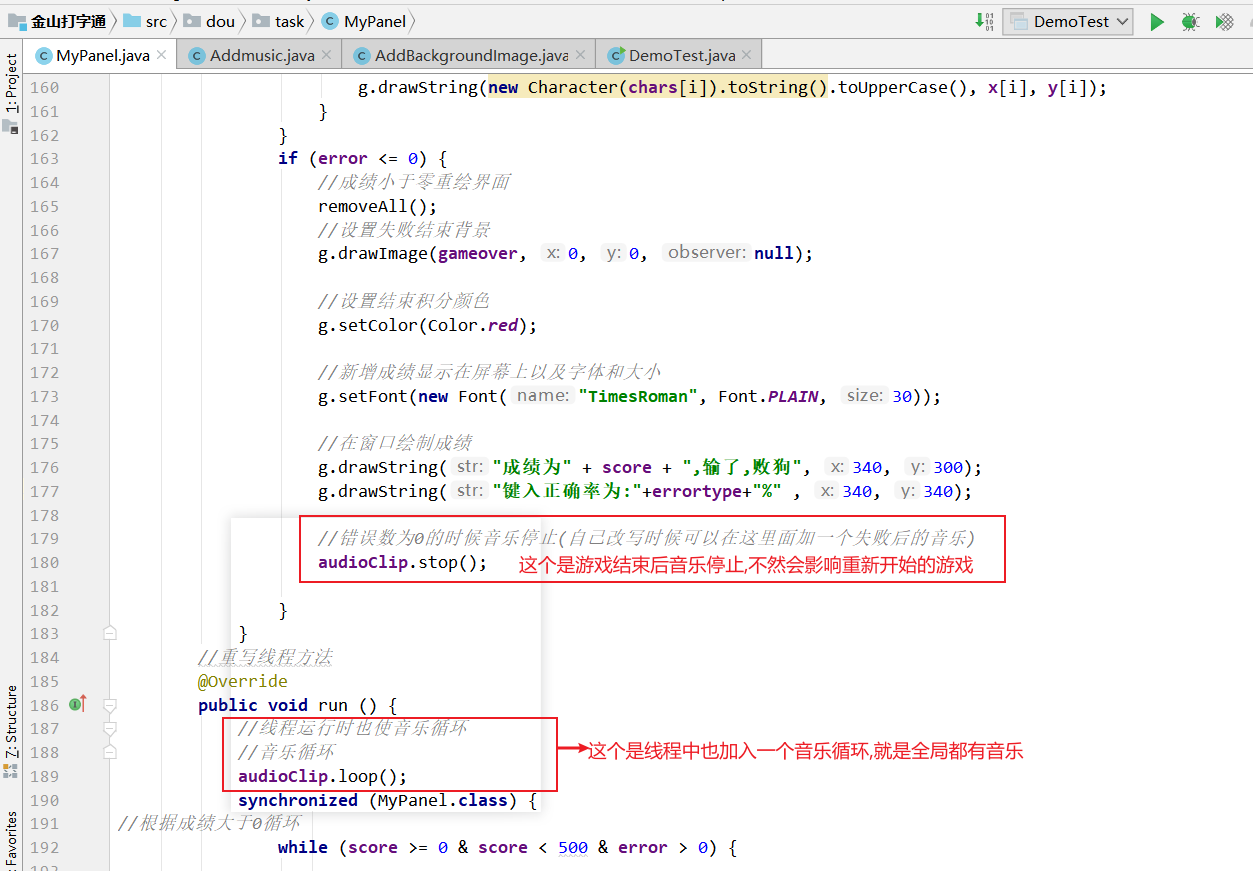Screen dimensions: 1253x871
Task: Click the "TimesRoman" font name string
Action: pos(638,396)
